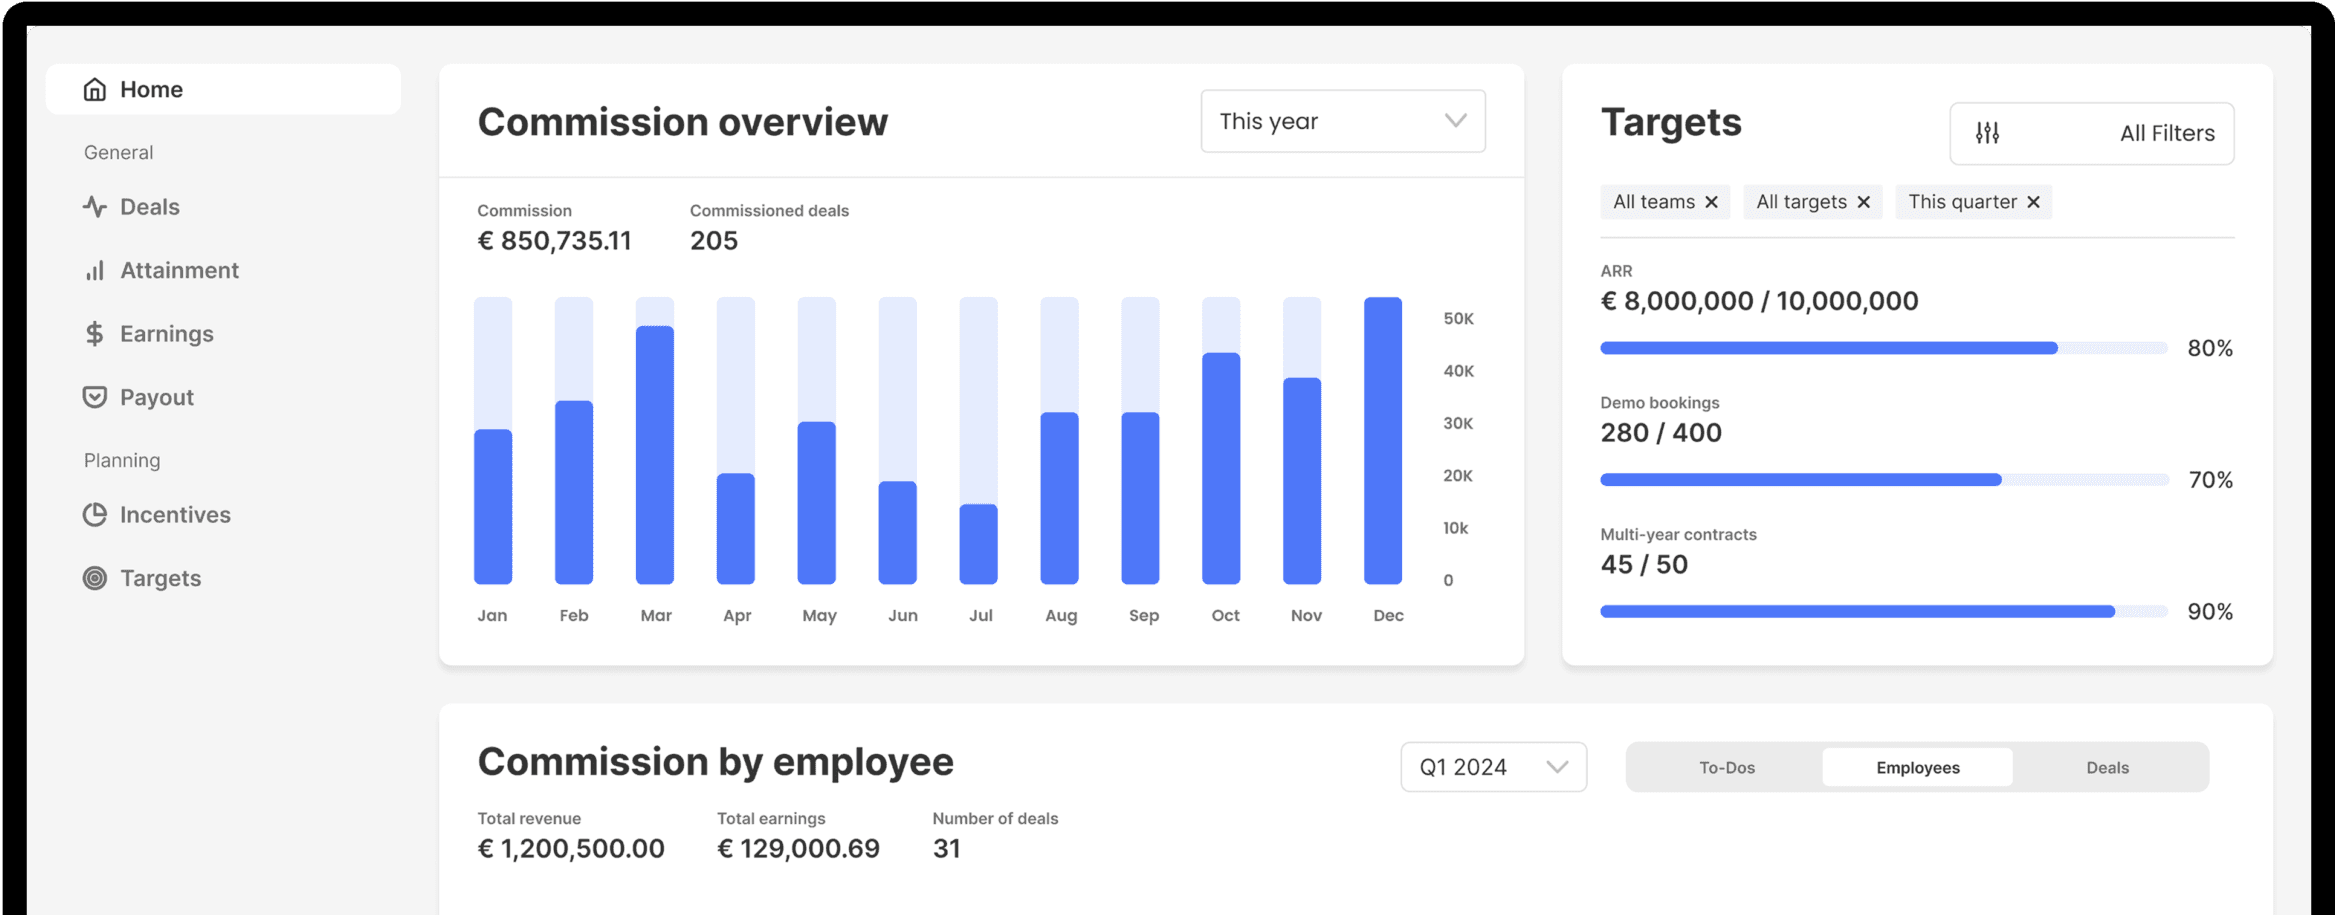2335x915 pixels.
Task: Click the This quarter chip label
Action: tap(1962, 202)
